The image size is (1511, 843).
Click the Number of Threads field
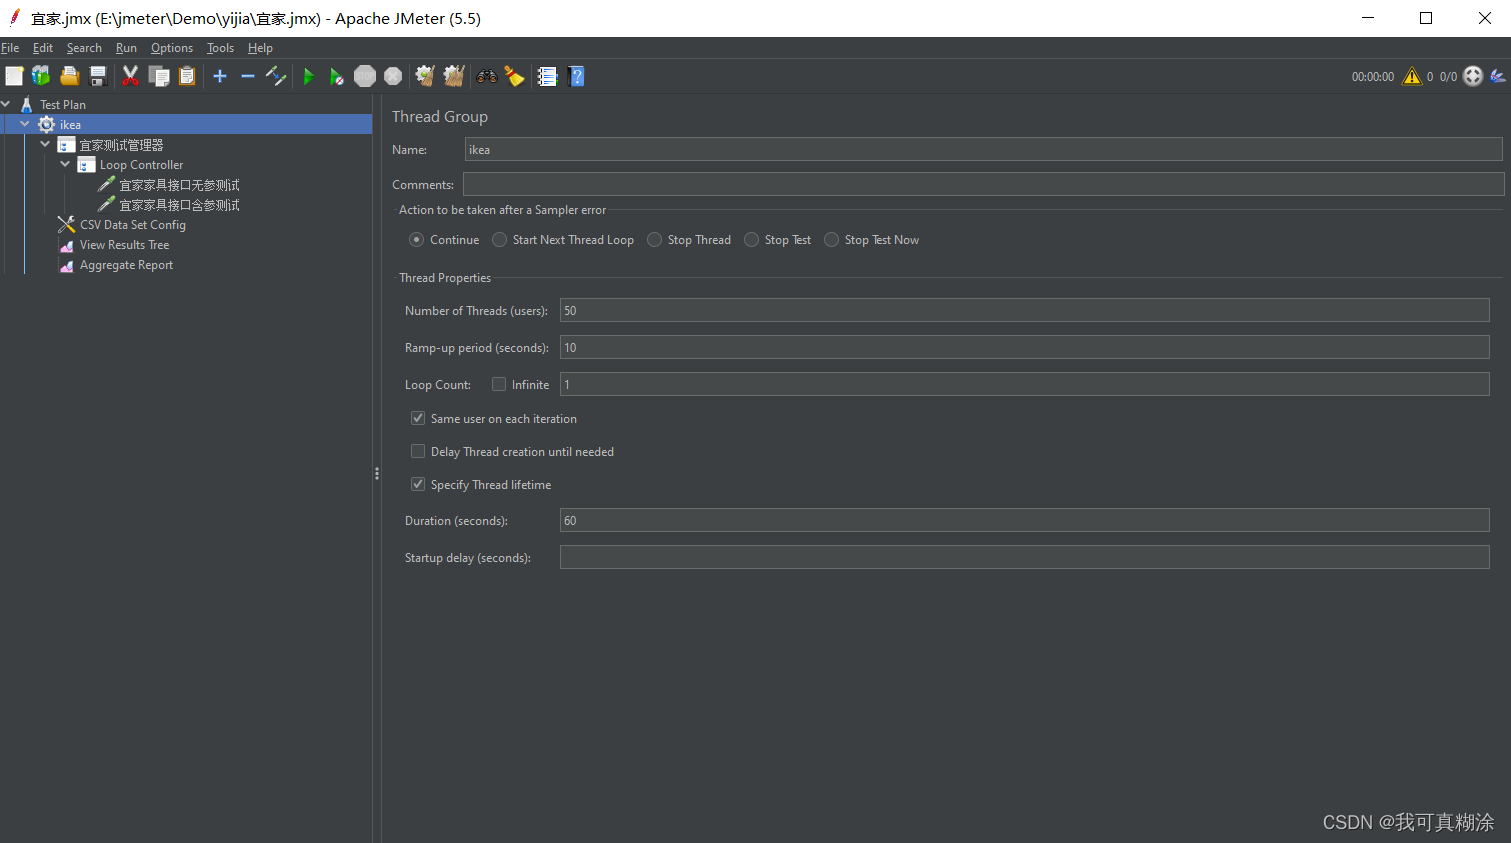(1024, 310)
